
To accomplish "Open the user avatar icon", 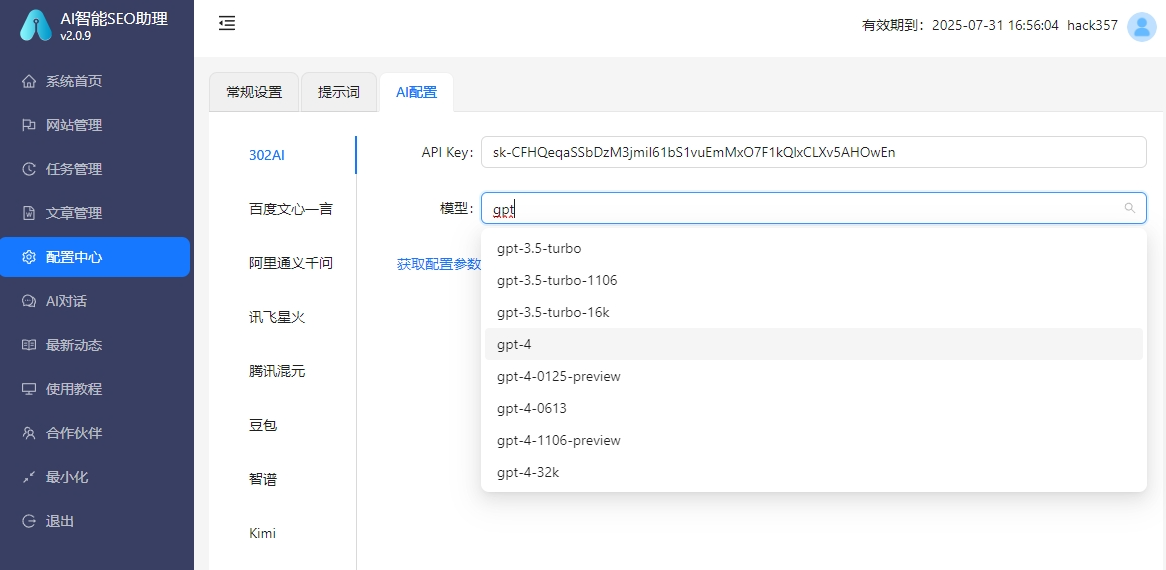I will tap(1141, 26).
